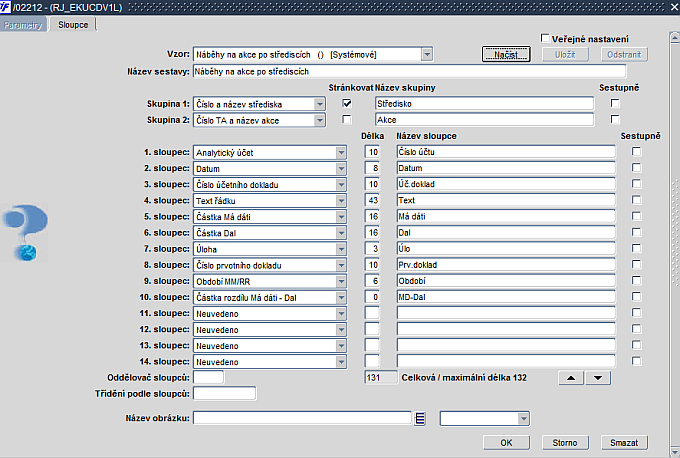Expand the Skupina 1 dropdown
Screen dimensions: 680x458
click(x=320, y=104)
